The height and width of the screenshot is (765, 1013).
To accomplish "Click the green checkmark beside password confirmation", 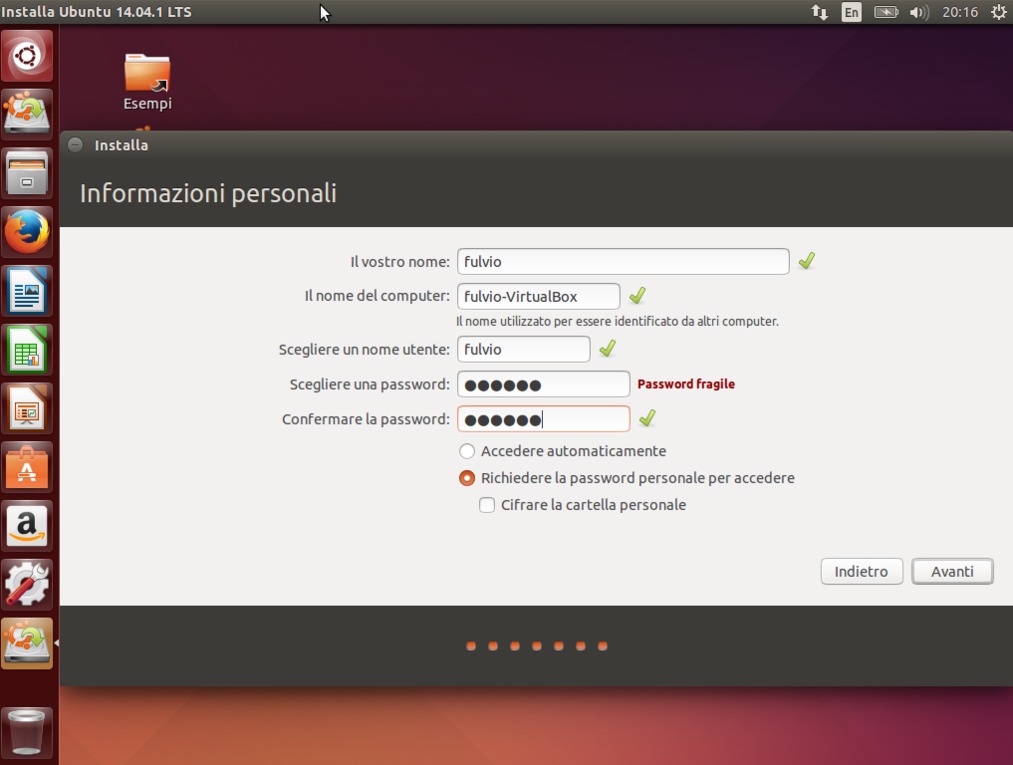I will click(x=647, y=419).
